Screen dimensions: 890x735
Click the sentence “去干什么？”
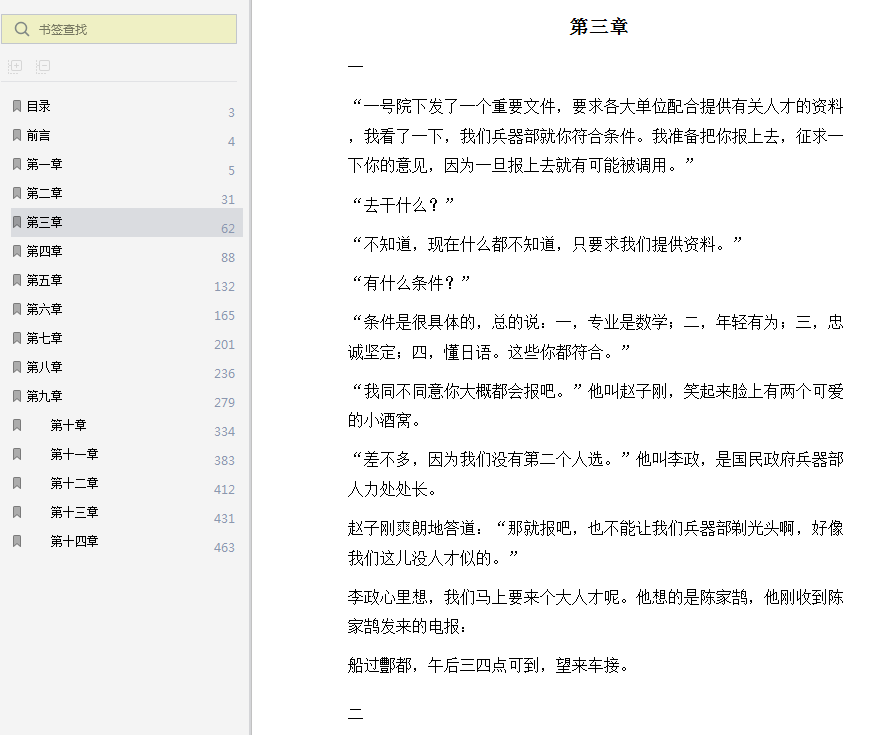click(x=404, y=205)
